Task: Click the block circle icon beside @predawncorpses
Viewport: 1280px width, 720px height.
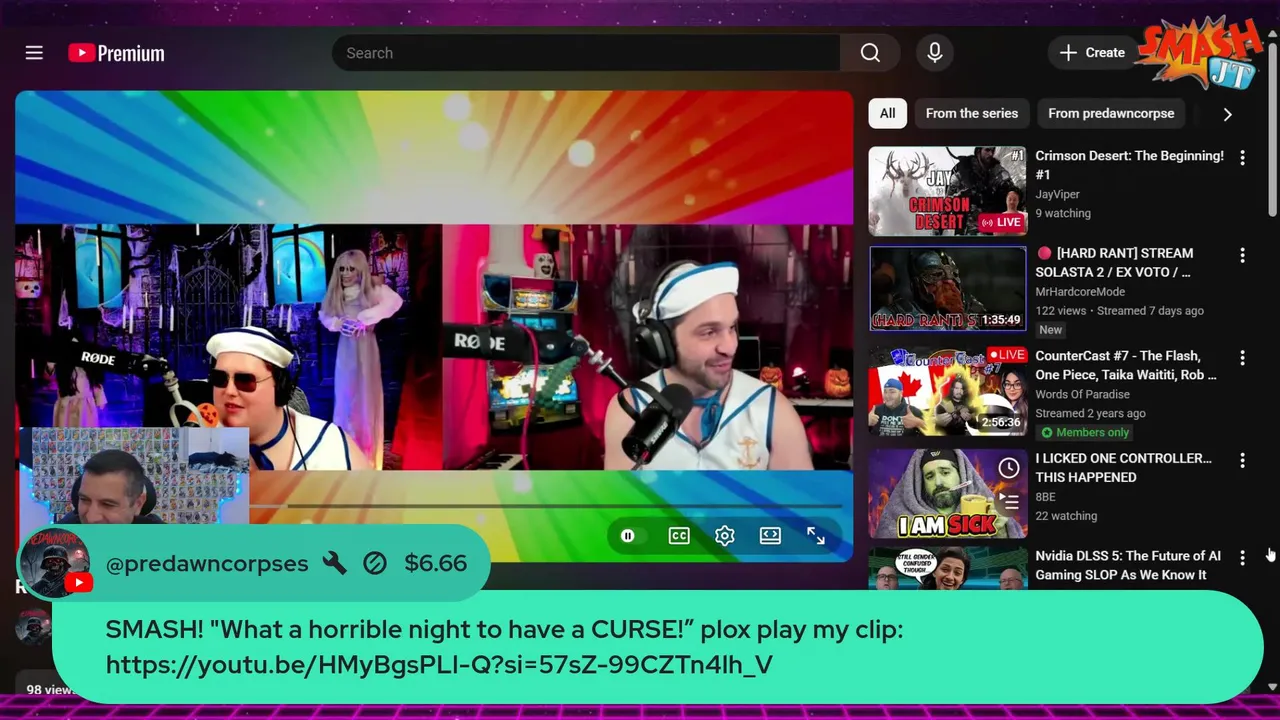Action: [375, 563]
